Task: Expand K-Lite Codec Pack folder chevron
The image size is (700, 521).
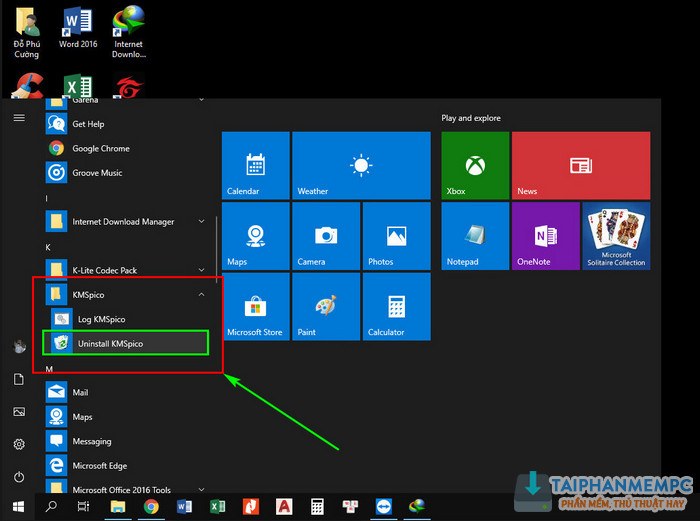Action: (201, 270)
